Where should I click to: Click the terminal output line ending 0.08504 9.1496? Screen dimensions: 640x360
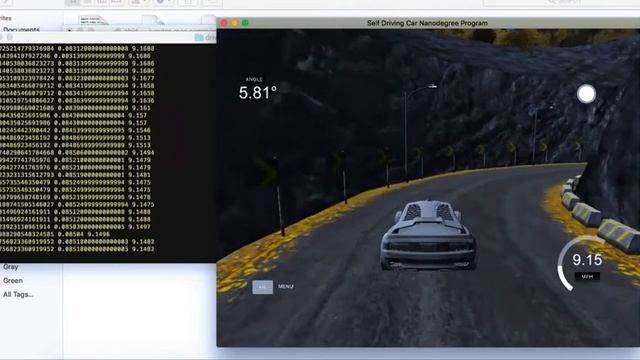tap(55, 234)
